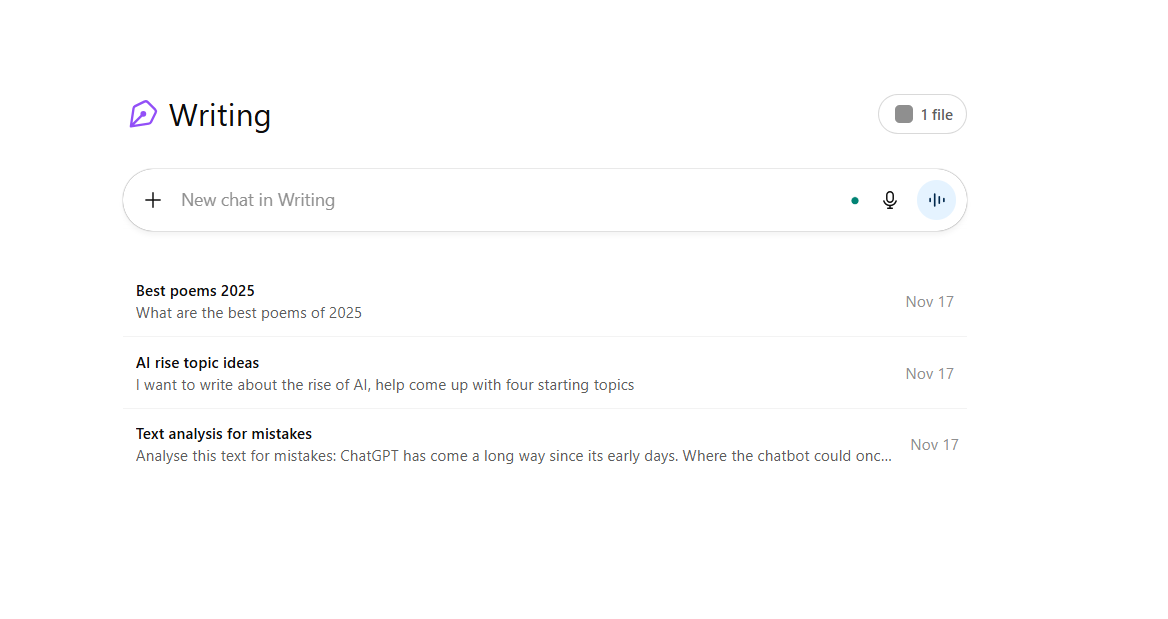Click the Nov 17 date for Text analysis
This screenshot has height=619, width=1168.
pos(934,445)
